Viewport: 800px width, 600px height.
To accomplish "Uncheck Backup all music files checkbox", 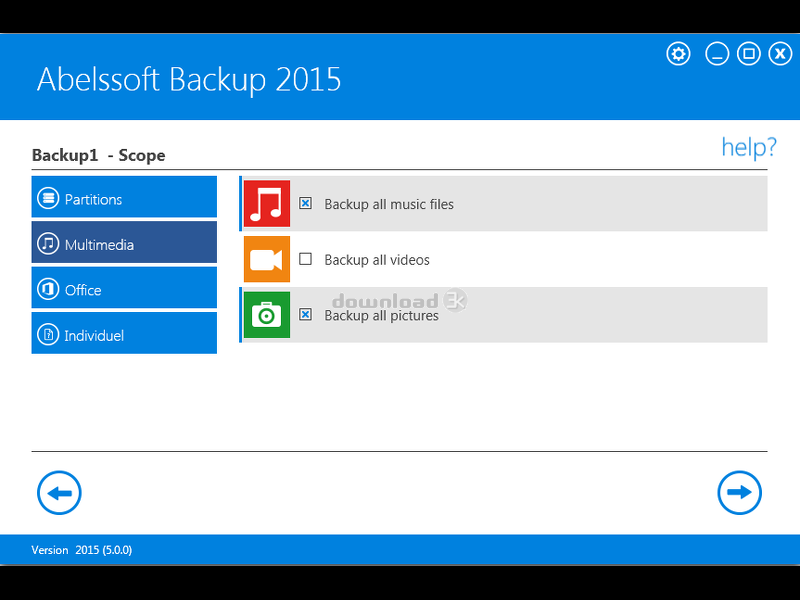I will (x=305, y=203).
